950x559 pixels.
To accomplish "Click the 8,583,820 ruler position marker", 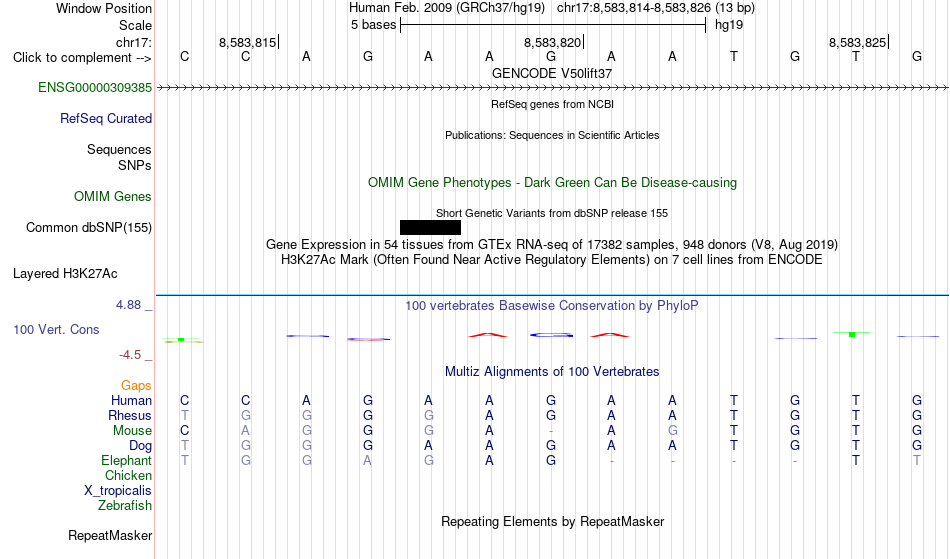I will click(553, 42).
